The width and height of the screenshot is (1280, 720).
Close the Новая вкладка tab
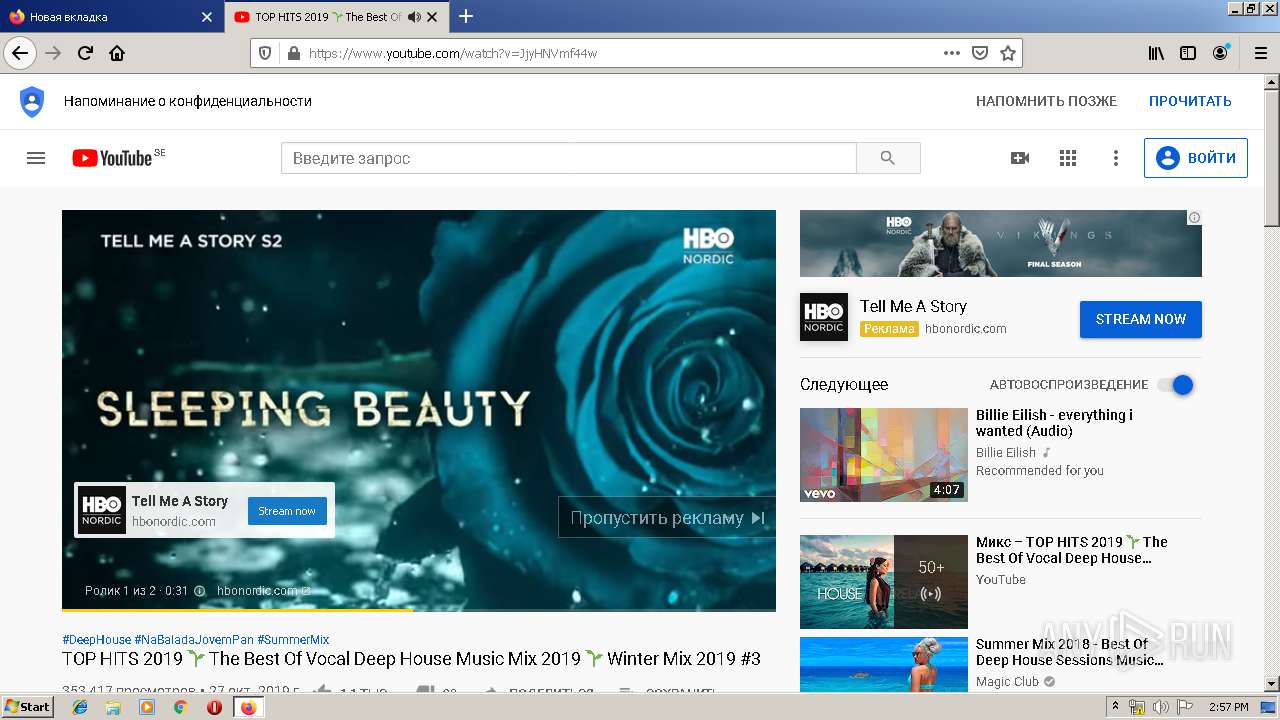coord(207,17)
